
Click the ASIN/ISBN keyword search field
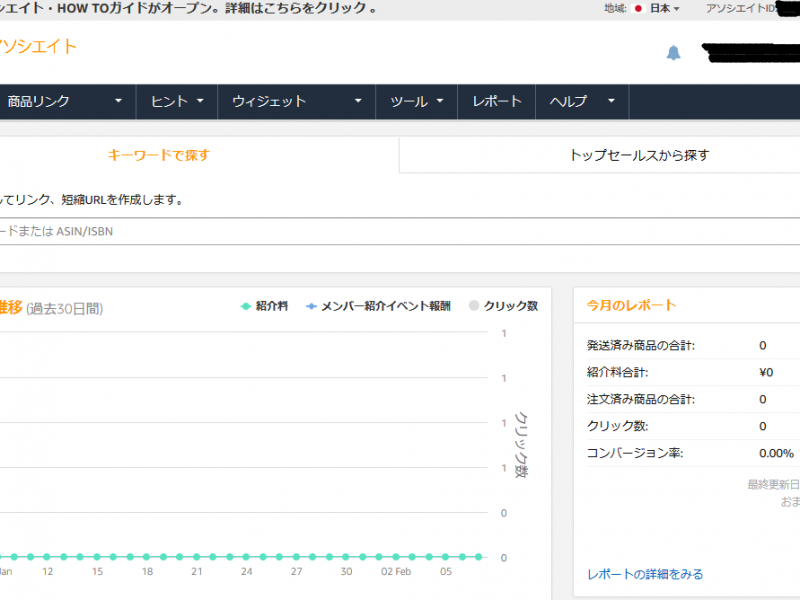click(x=400, y=231)
